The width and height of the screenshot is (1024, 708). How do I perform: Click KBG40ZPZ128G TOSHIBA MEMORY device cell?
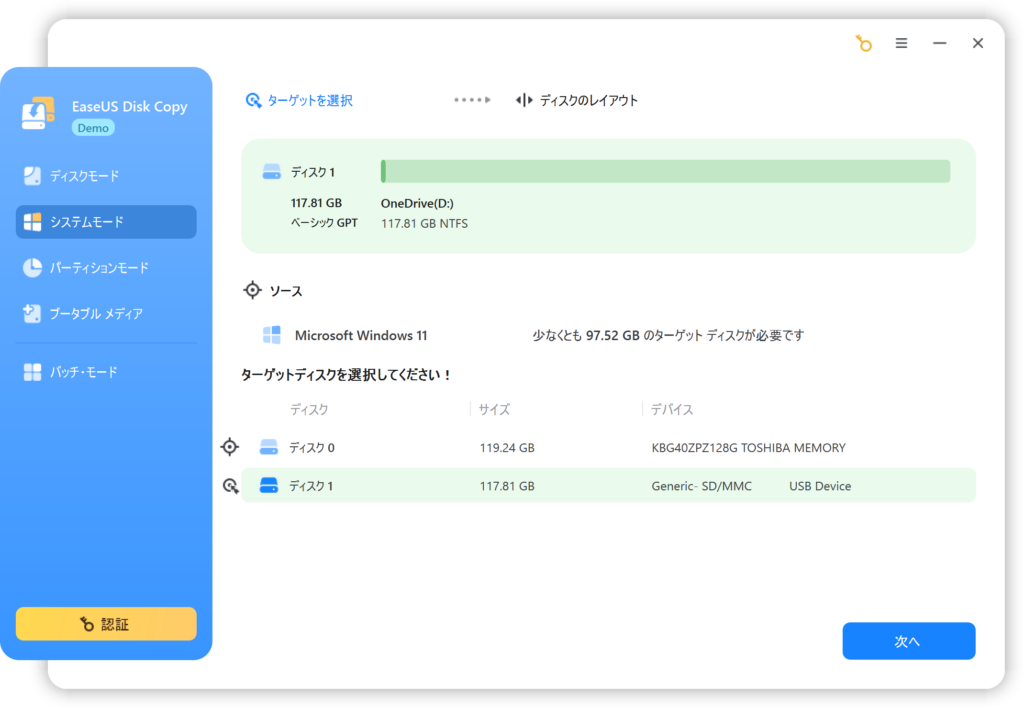pos(748,448)
